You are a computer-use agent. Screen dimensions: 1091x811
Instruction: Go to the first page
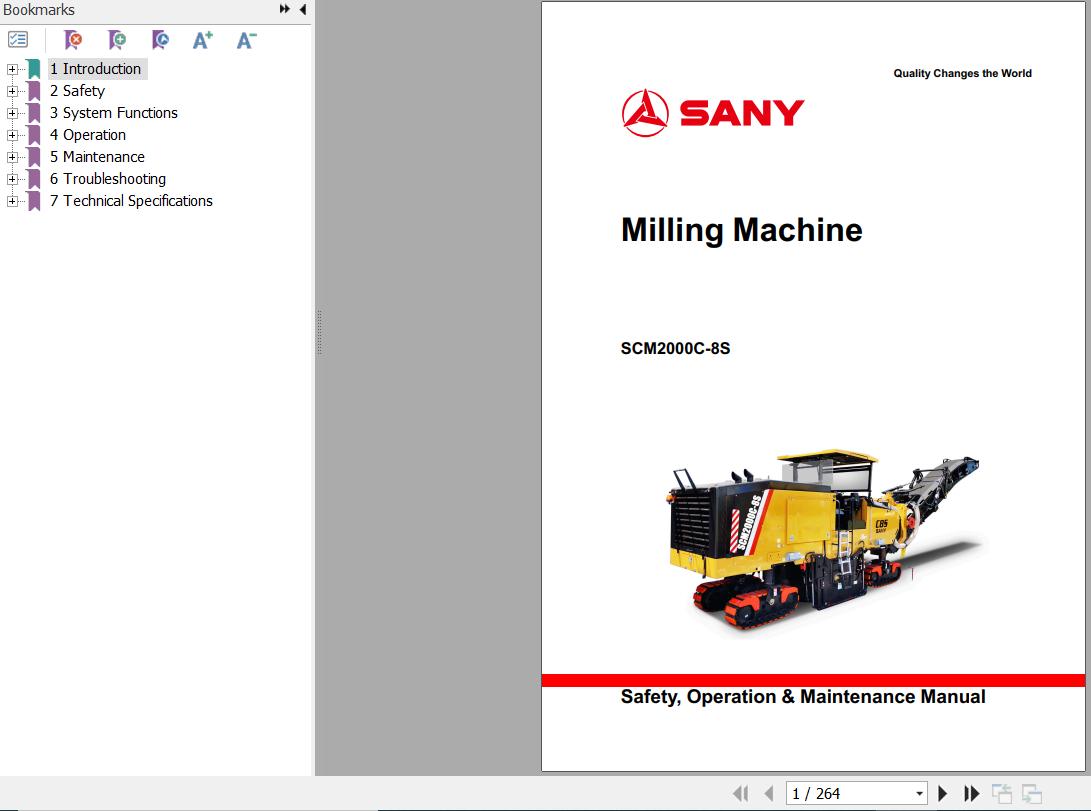740,794
